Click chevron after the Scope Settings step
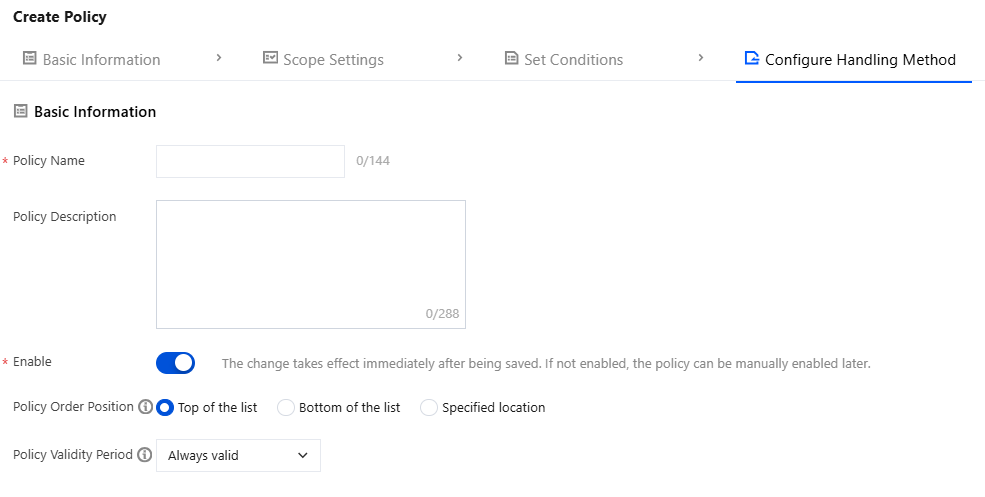The height and width of the screenshot is (497, 985). point(460,58)
